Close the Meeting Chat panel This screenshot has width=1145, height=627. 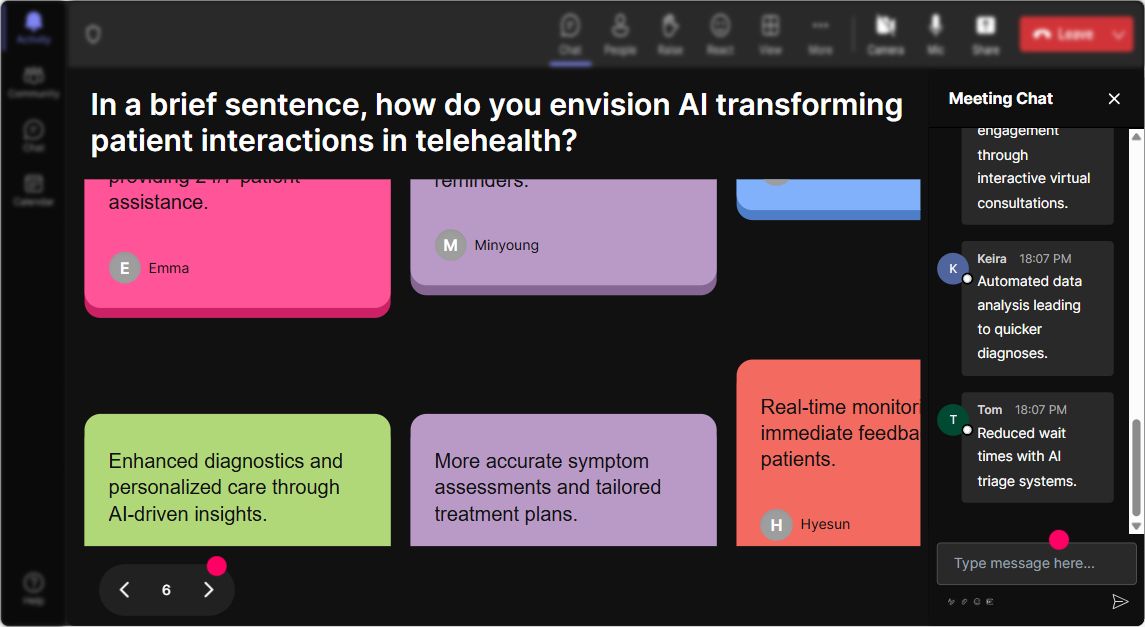point(1114,99)
